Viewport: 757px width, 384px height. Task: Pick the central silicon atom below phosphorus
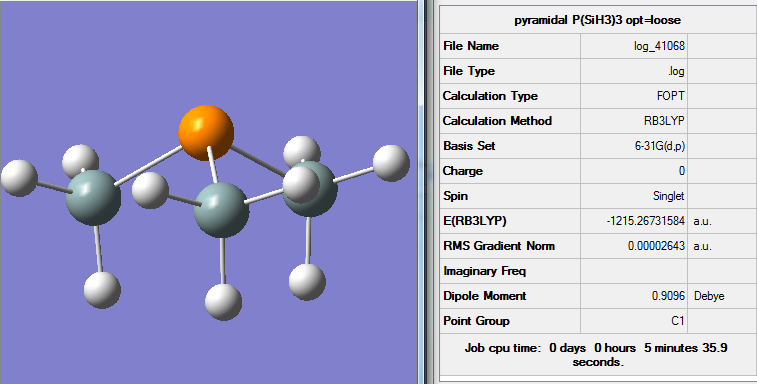(x=222, y=210)
